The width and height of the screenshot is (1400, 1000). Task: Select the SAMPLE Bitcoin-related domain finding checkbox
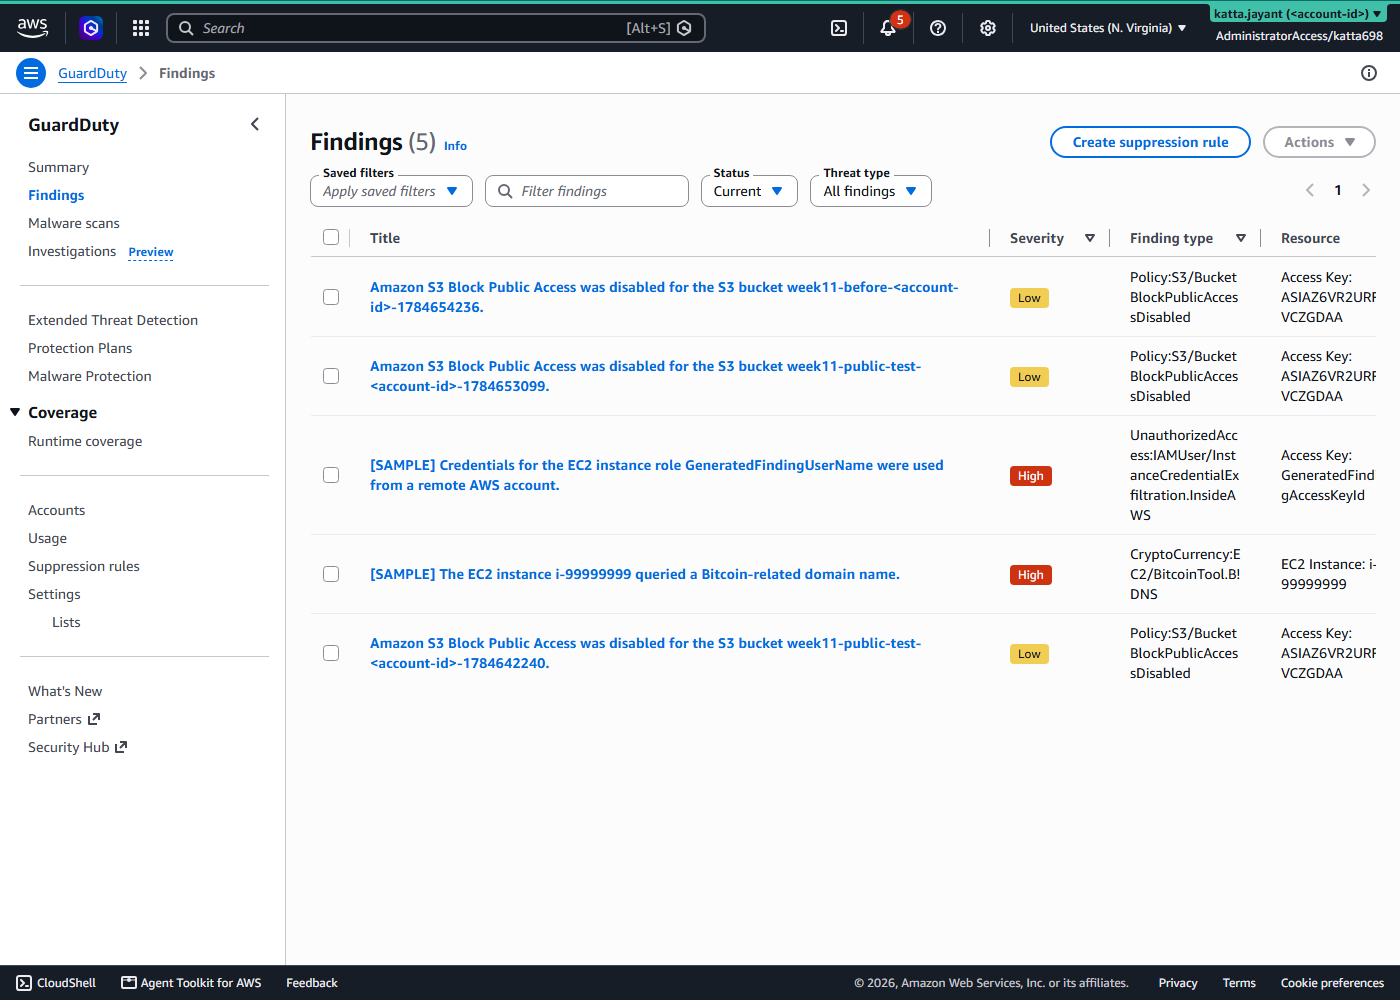pyautogui.click(x=331, y=574)
